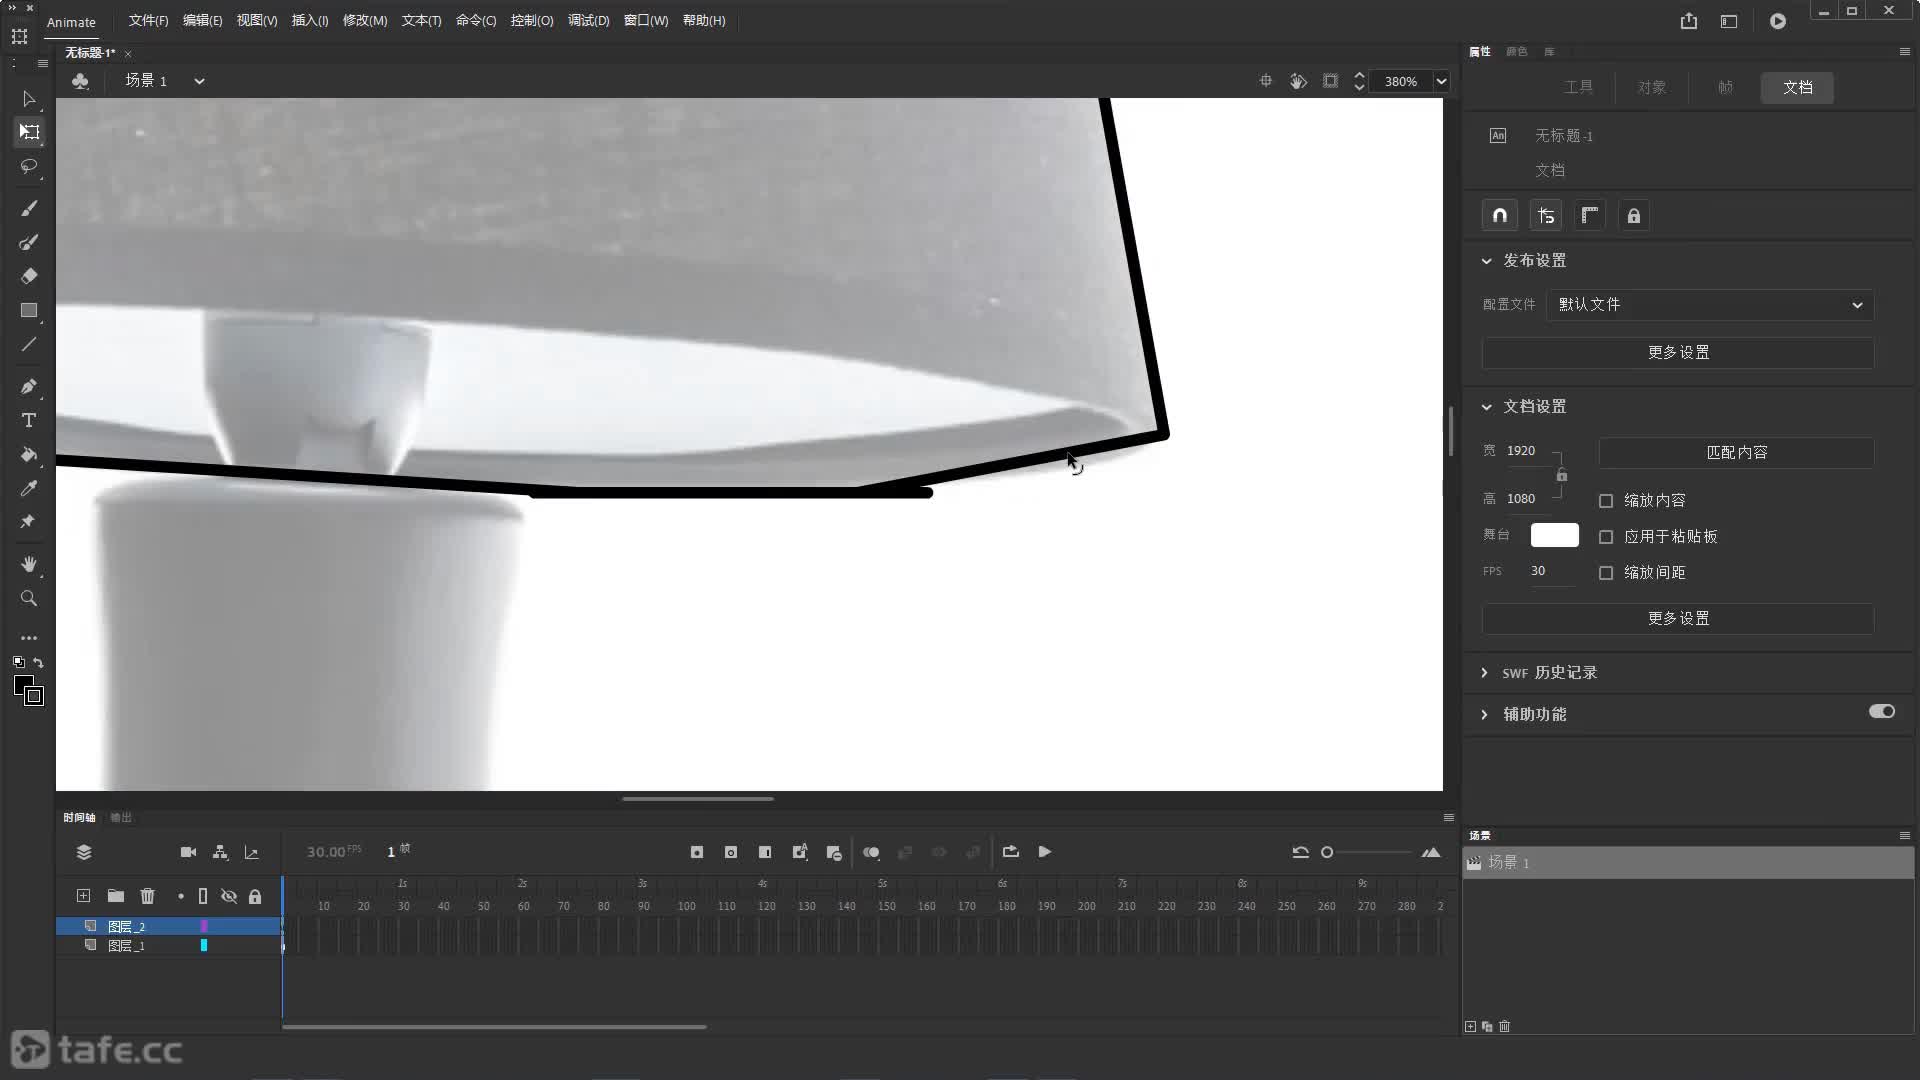Swap stroke and fill colors
Screen dimensions: 1920x1080
click(38, 662)
